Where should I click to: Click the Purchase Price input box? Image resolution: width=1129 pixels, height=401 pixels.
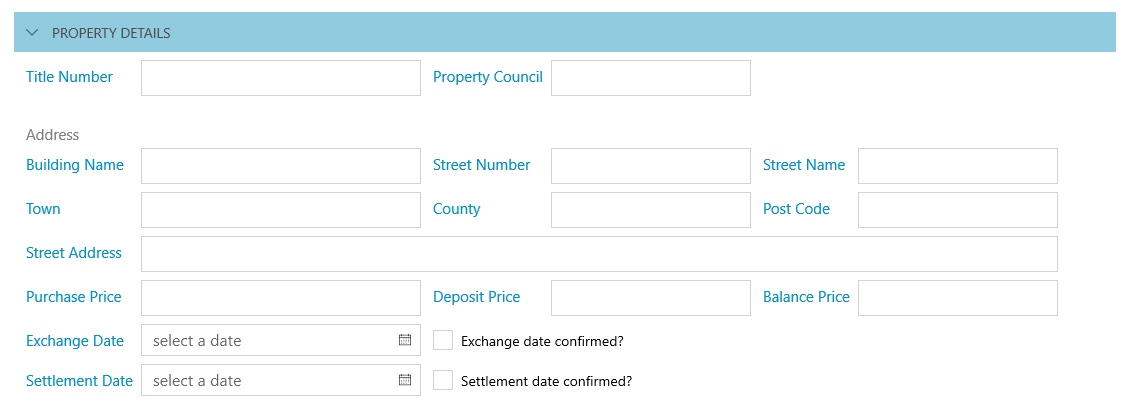(x=280, y=298)
